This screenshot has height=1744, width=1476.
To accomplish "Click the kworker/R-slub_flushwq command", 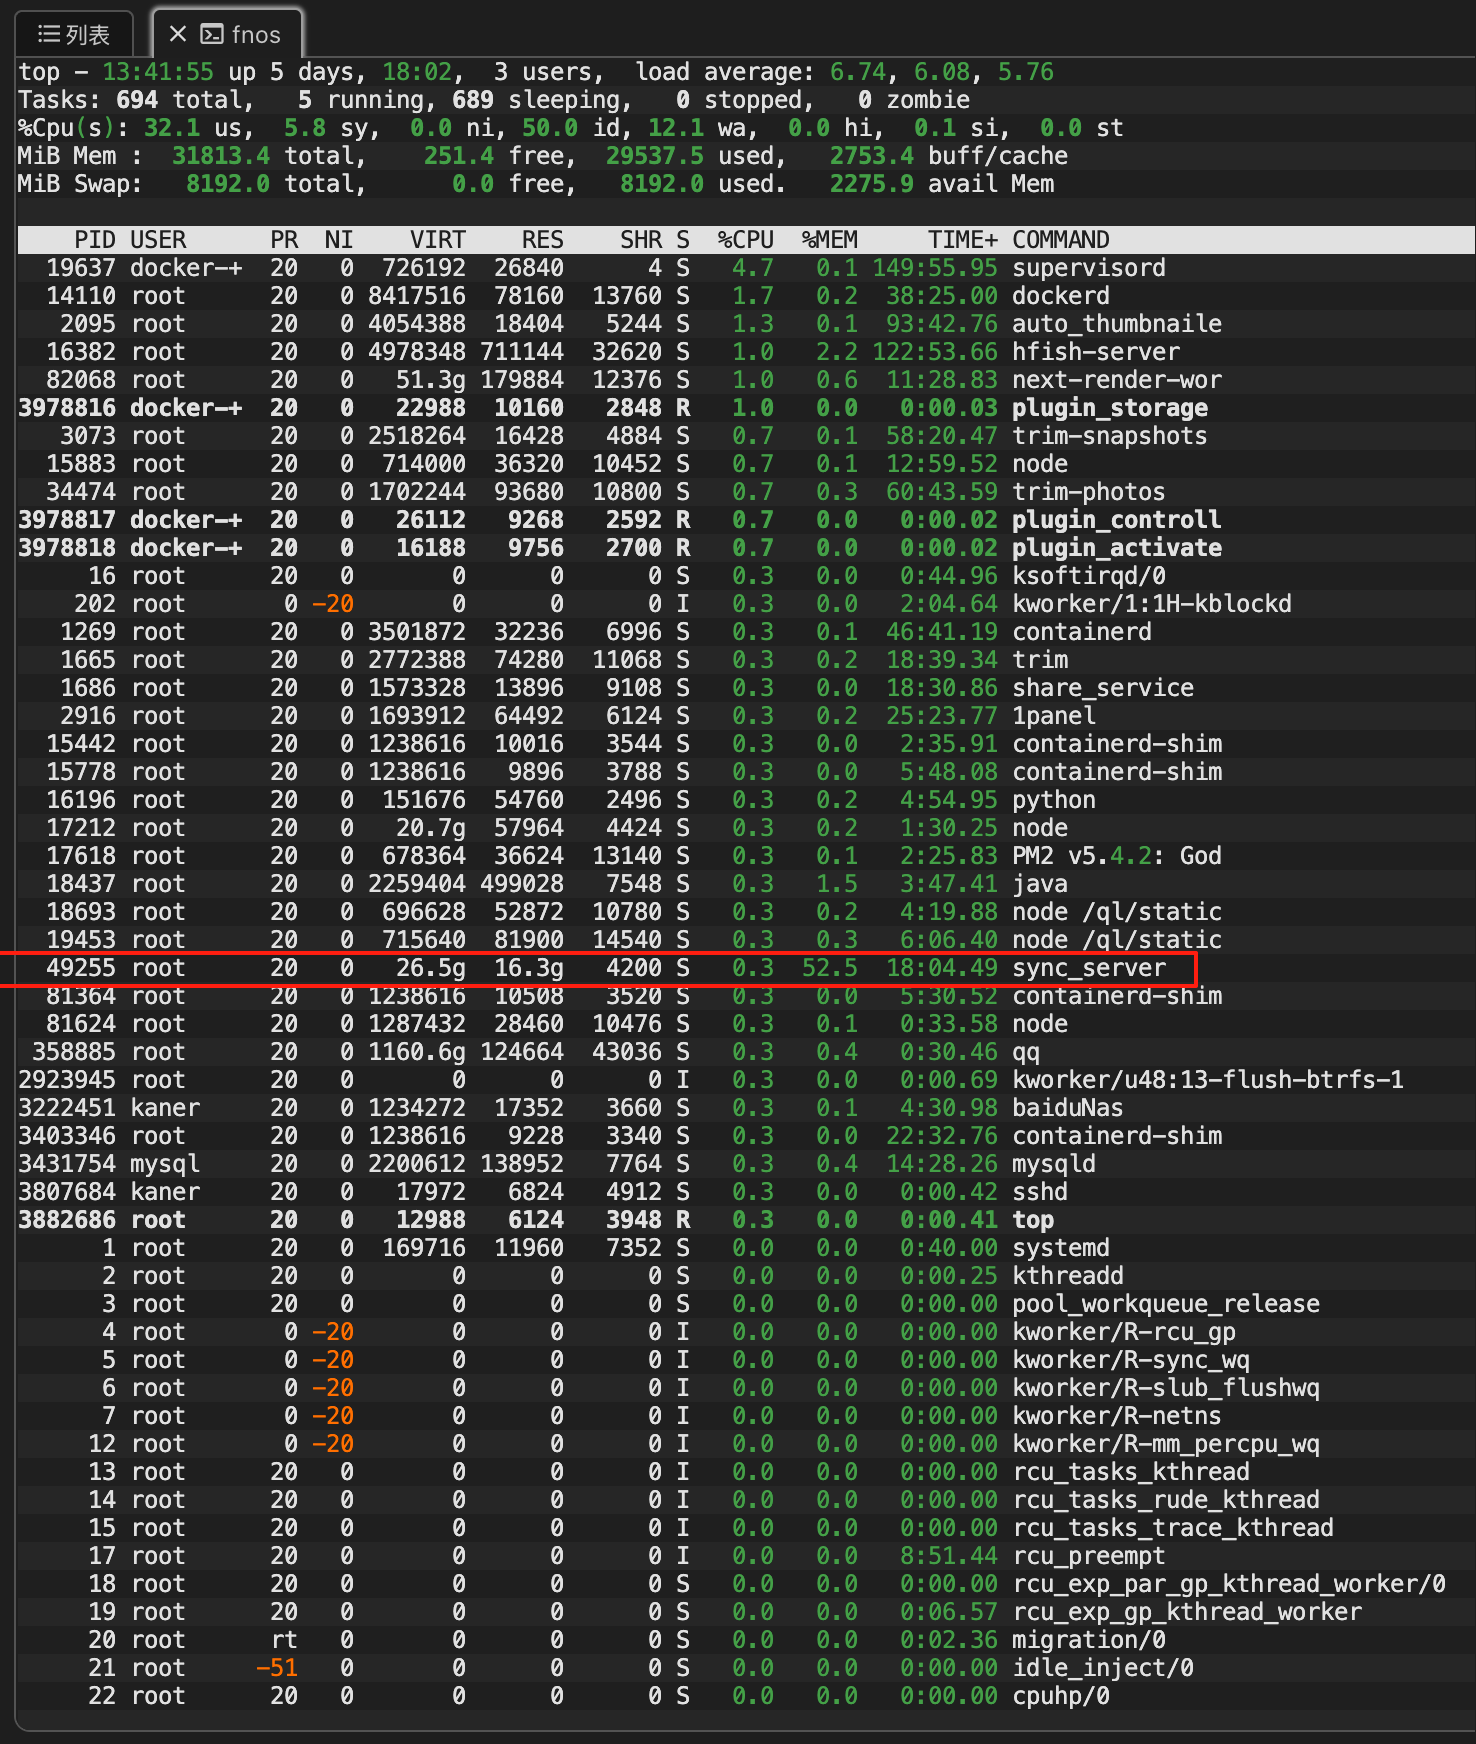I will coord(1166,1388).
